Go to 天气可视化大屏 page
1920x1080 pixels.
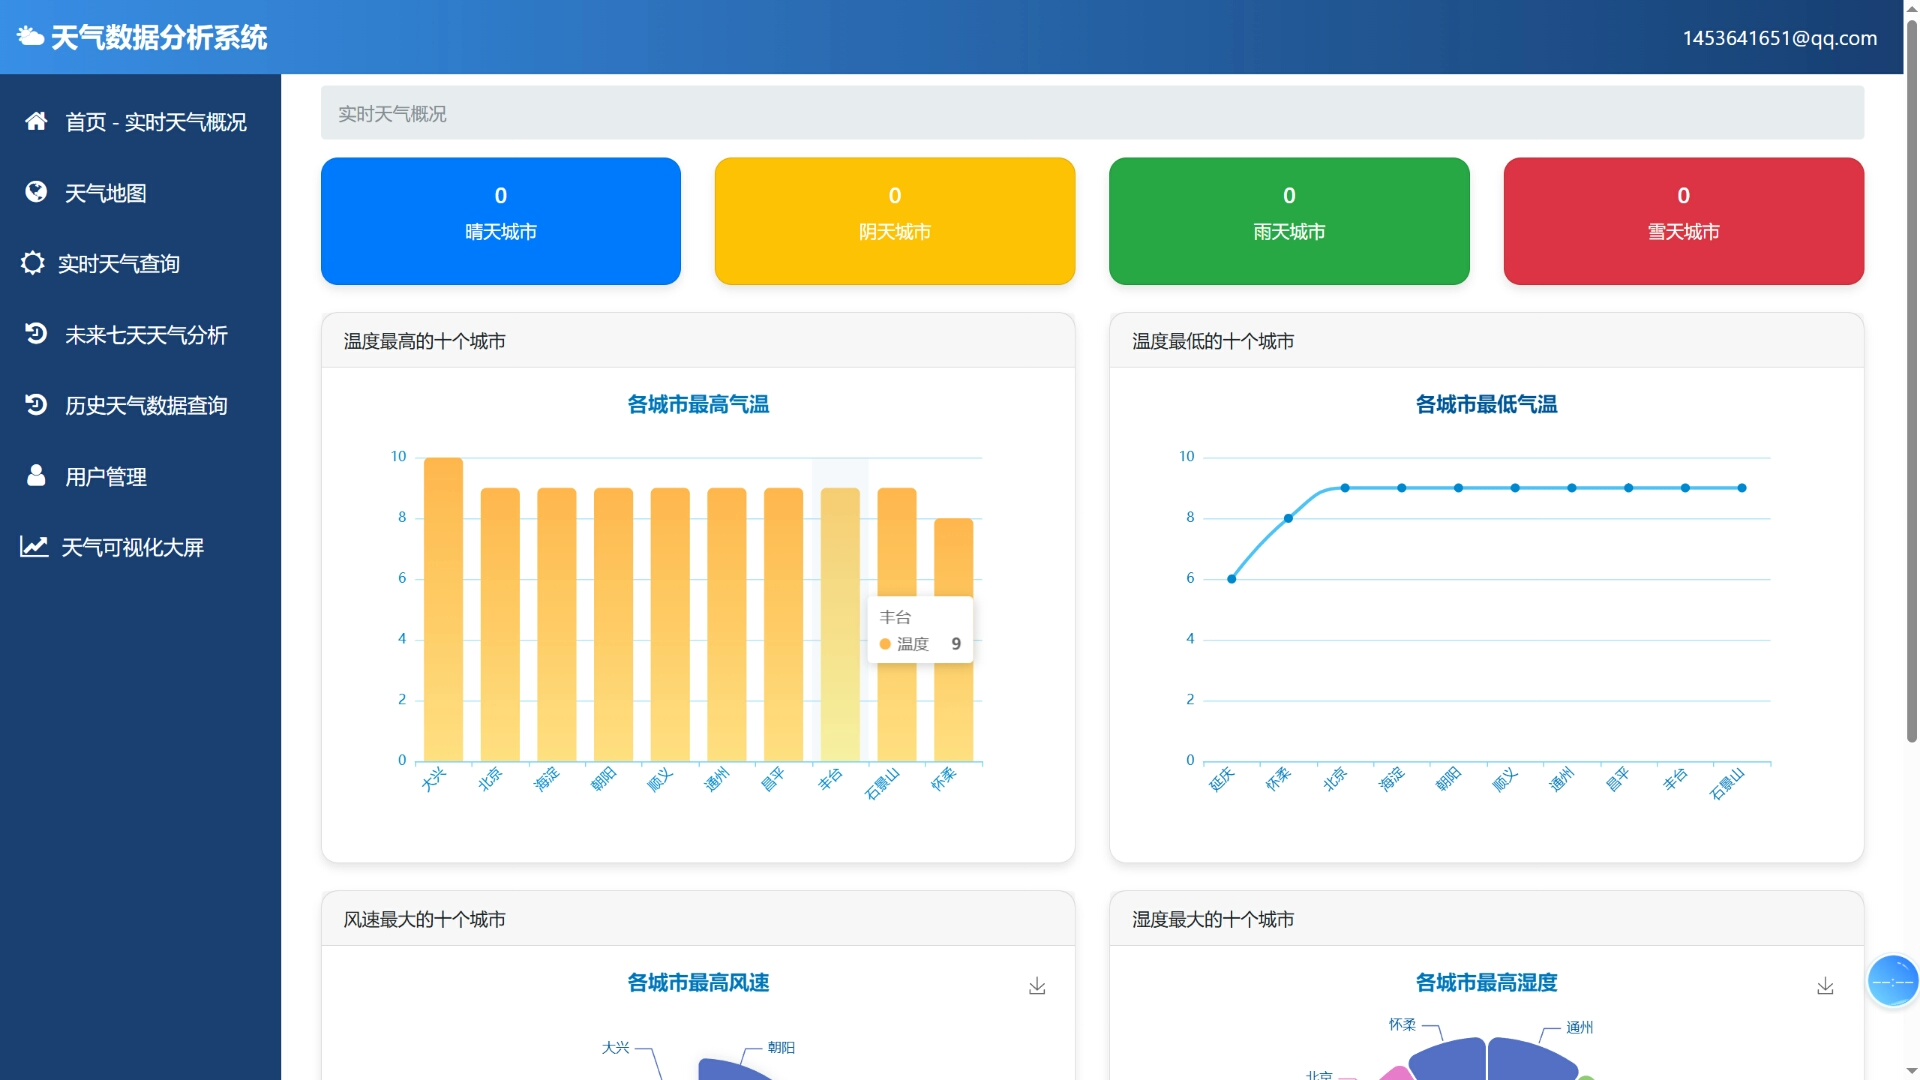(x=132, y=548)
